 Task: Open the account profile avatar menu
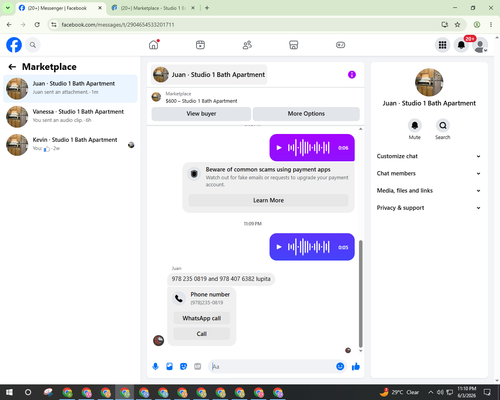click(480, 45)
